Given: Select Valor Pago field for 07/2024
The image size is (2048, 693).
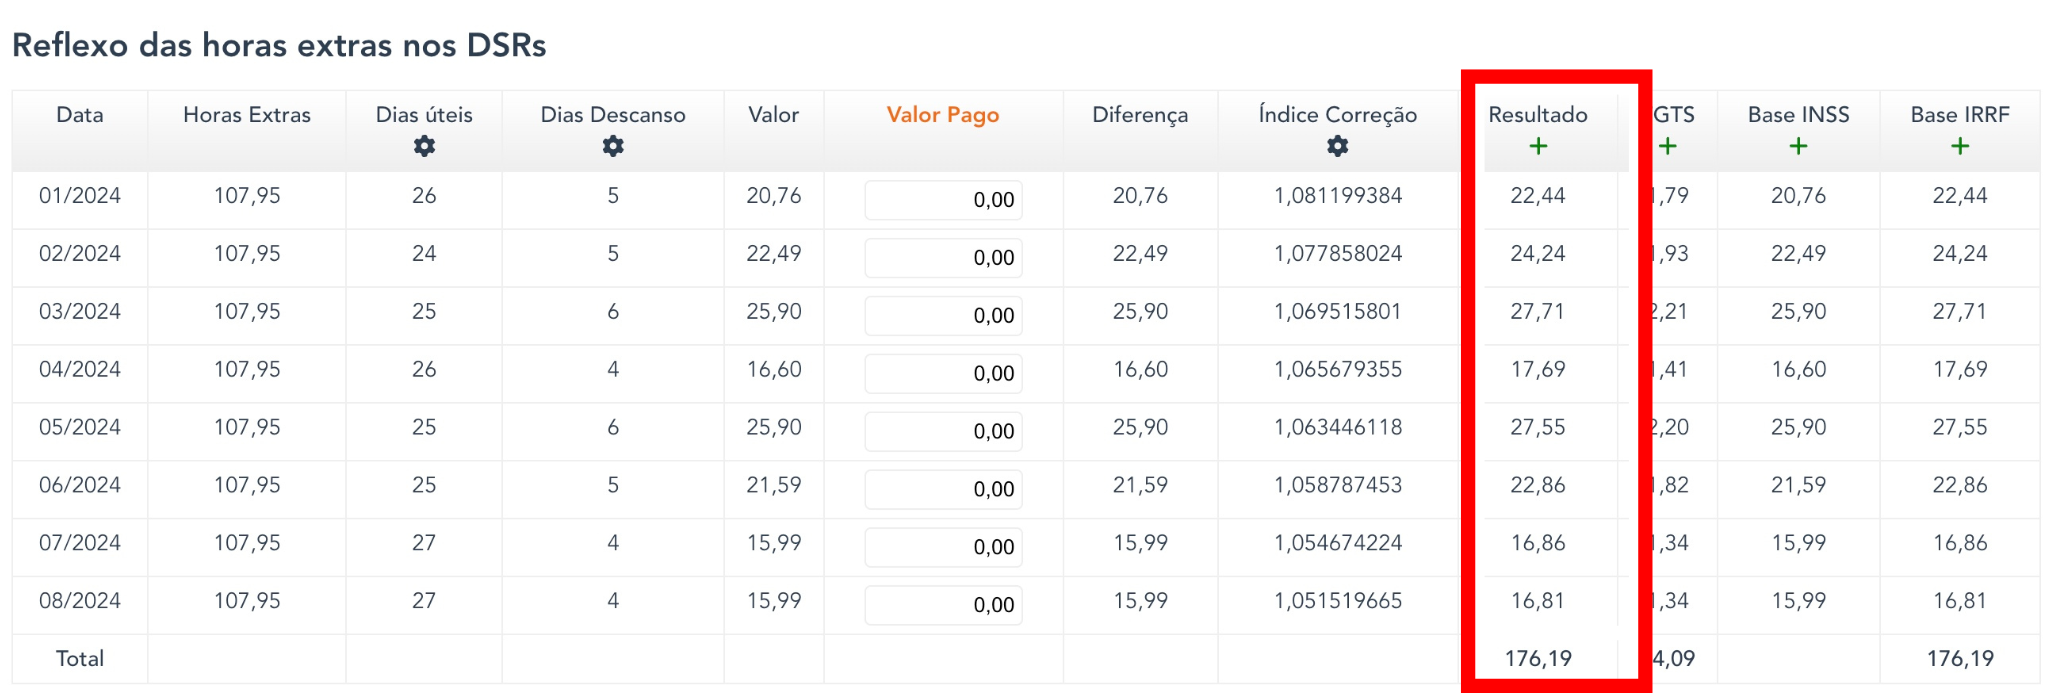Looking at the screenshot, I should pyautogui.click(x=943, y=548).
